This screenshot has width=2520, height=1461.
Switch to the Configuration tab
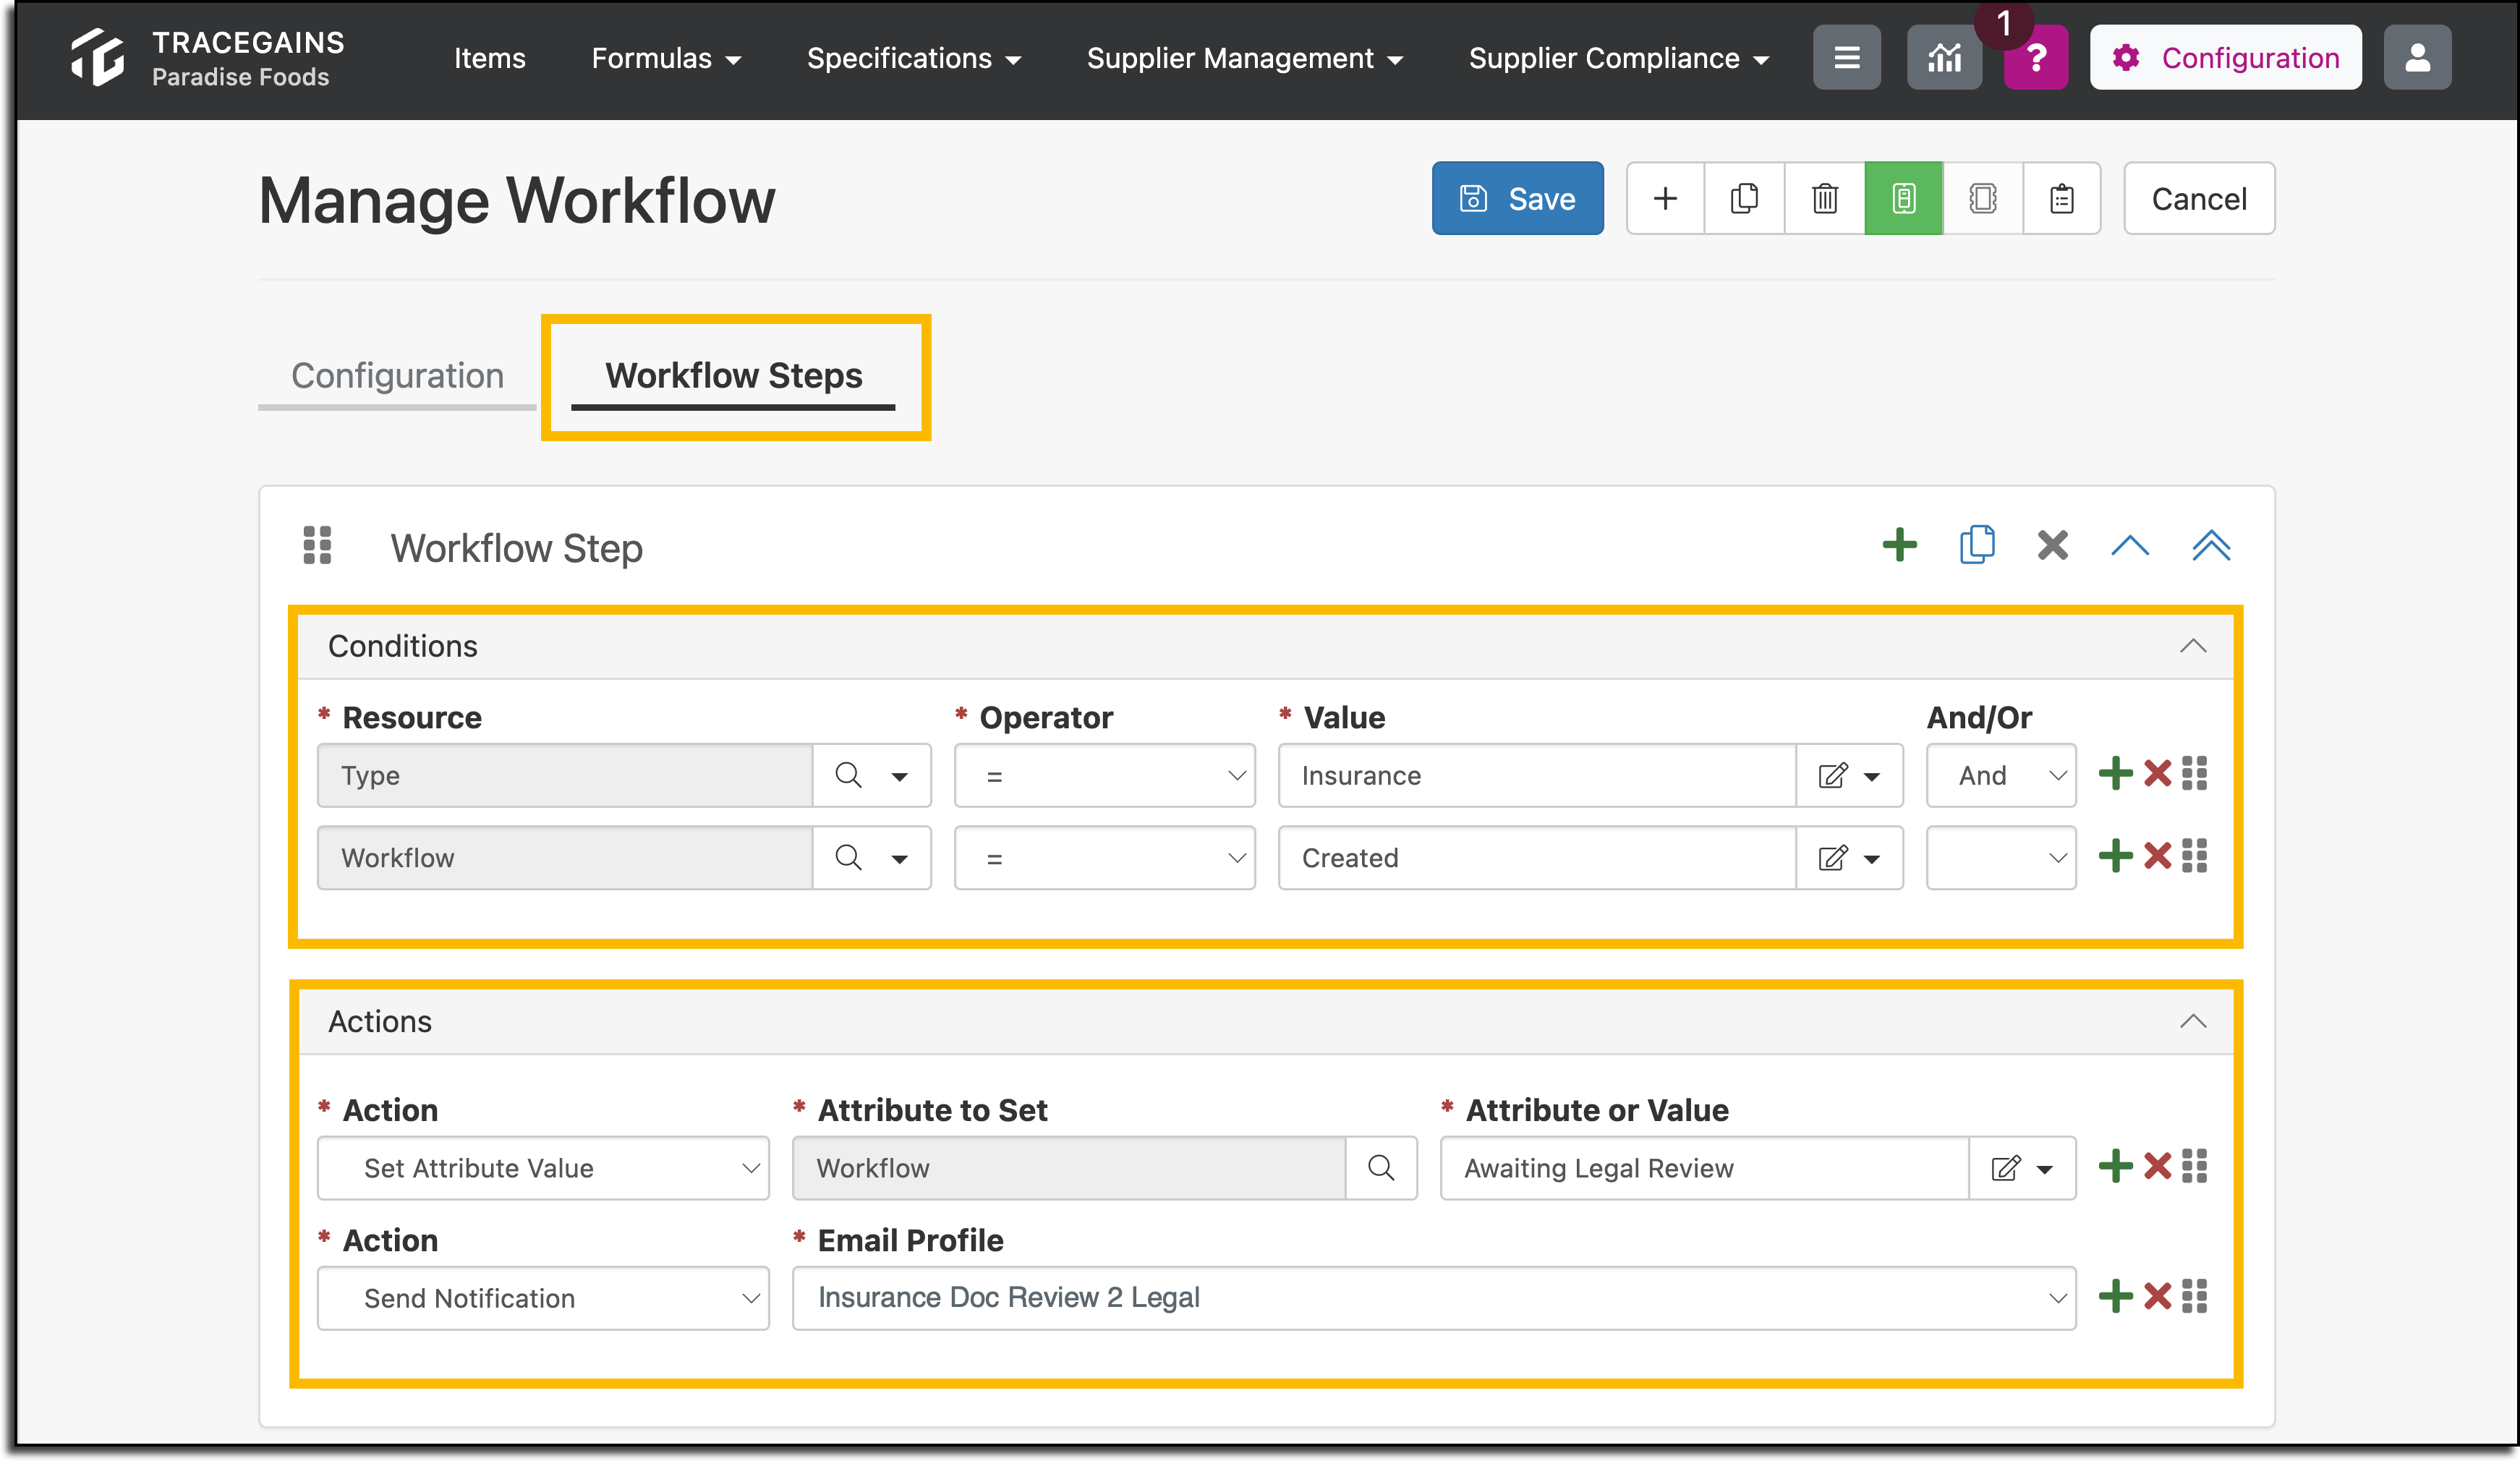coord(397,376)
